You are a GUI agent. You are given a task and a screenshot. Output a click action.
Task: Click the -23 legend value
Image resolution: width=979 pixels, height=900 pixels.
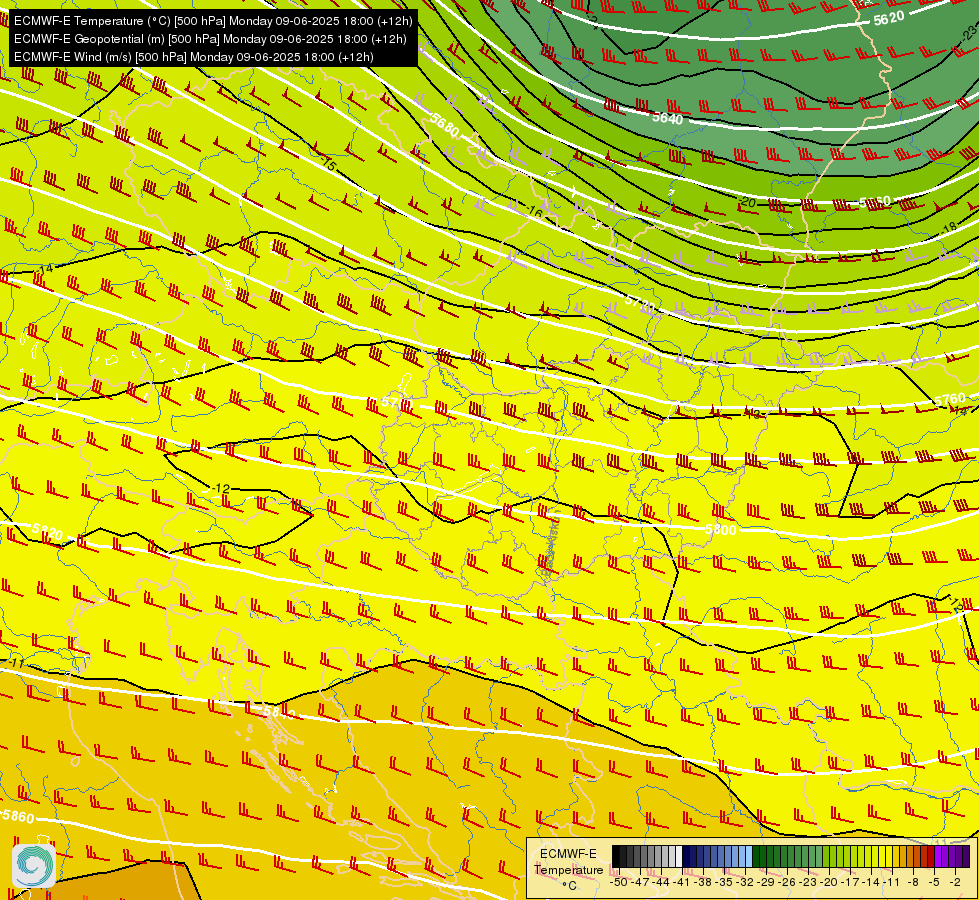pyautogui.click(x=808, y=882)
